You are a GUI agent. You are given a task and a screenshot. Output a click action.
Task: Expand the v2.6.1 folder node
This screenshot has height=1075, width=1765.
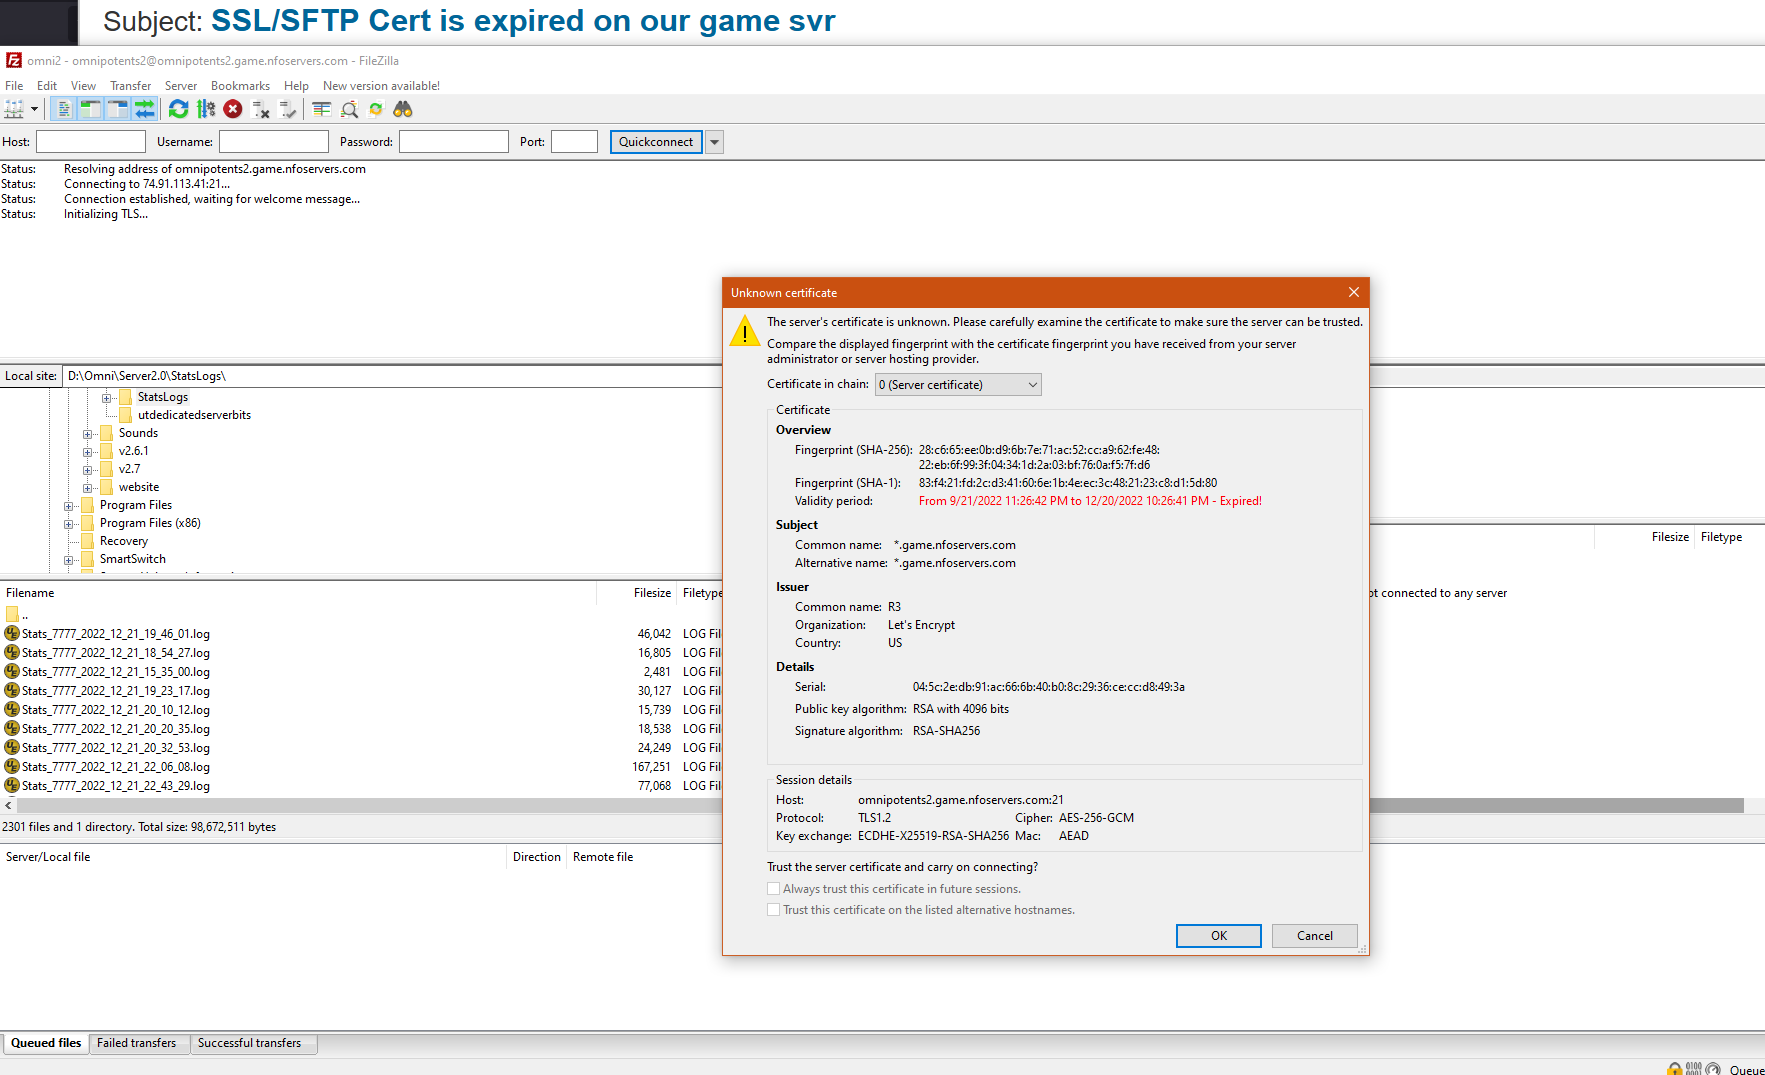pos(87,452)
